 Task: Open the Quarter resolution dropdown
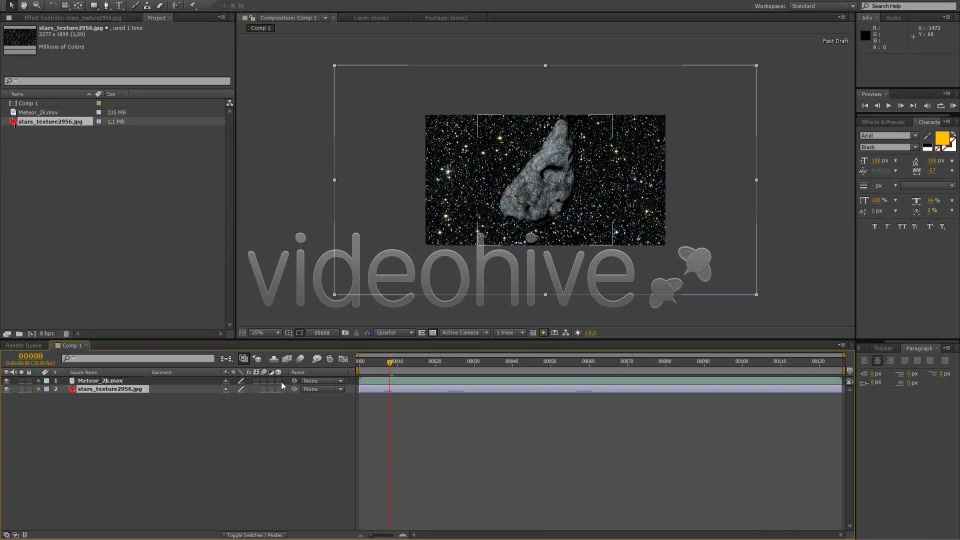pyautogui.click(x=394, y=332)
